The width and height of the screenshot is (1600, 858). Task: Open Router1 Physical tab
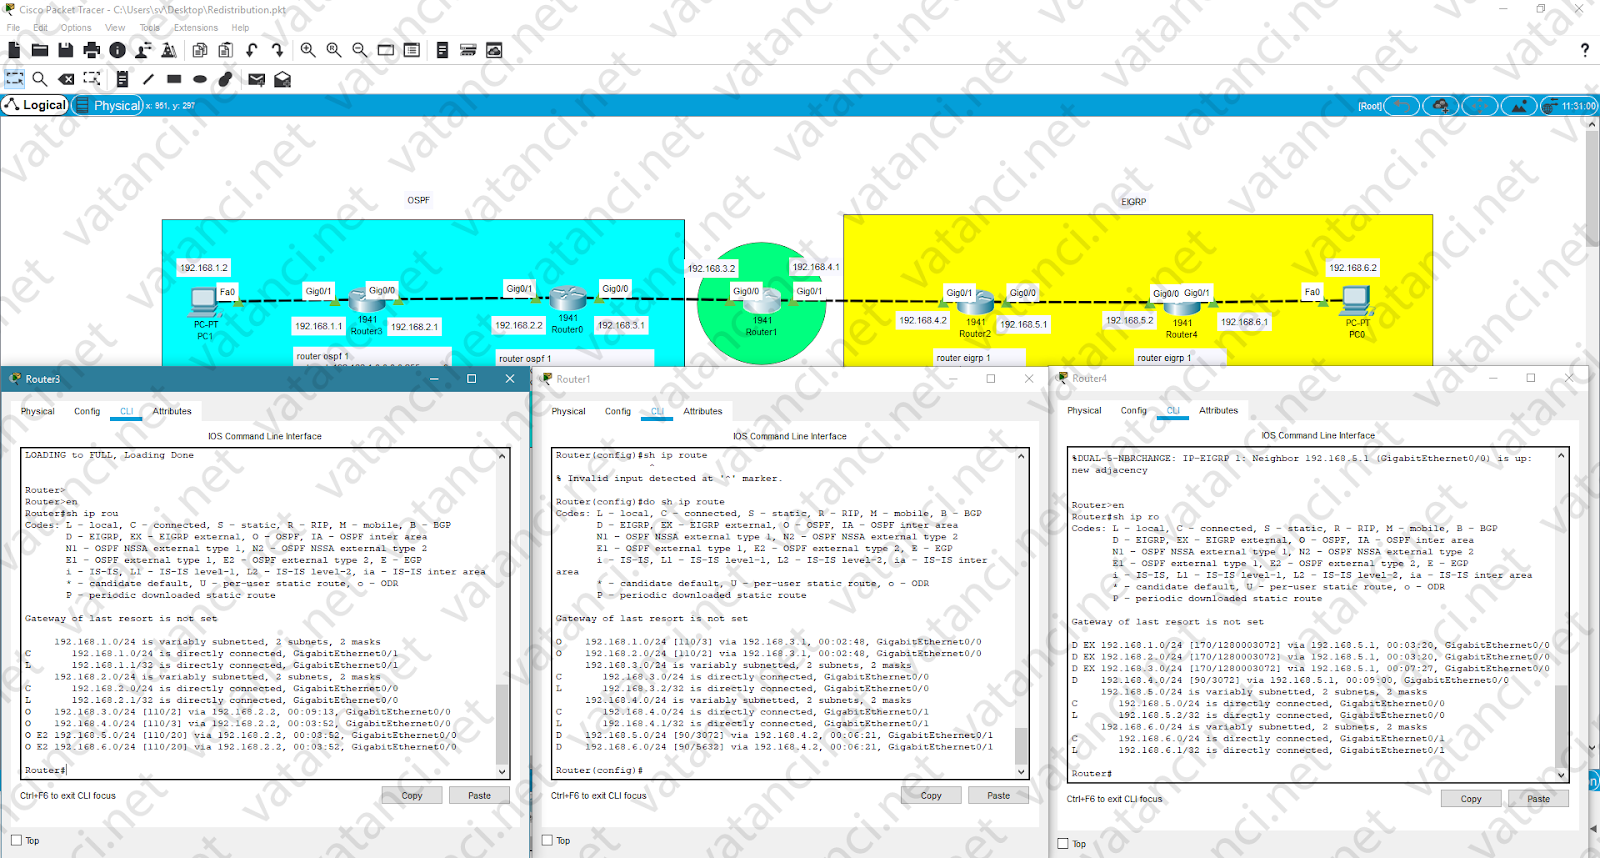click(x=568, y=411)
